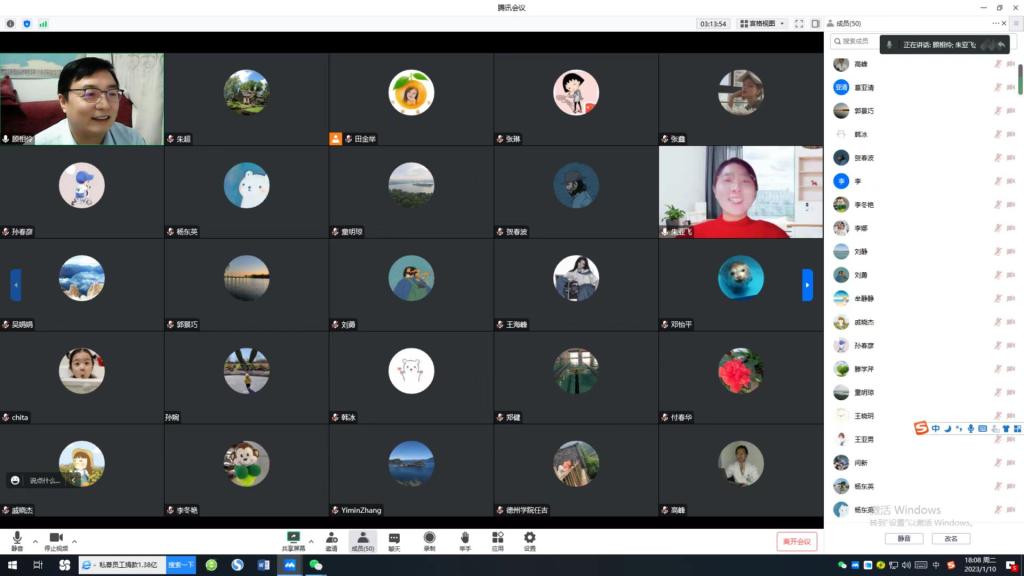Screen dimensions: 1024x576
Task: Open the Invite participants icon
Action: 331,539
